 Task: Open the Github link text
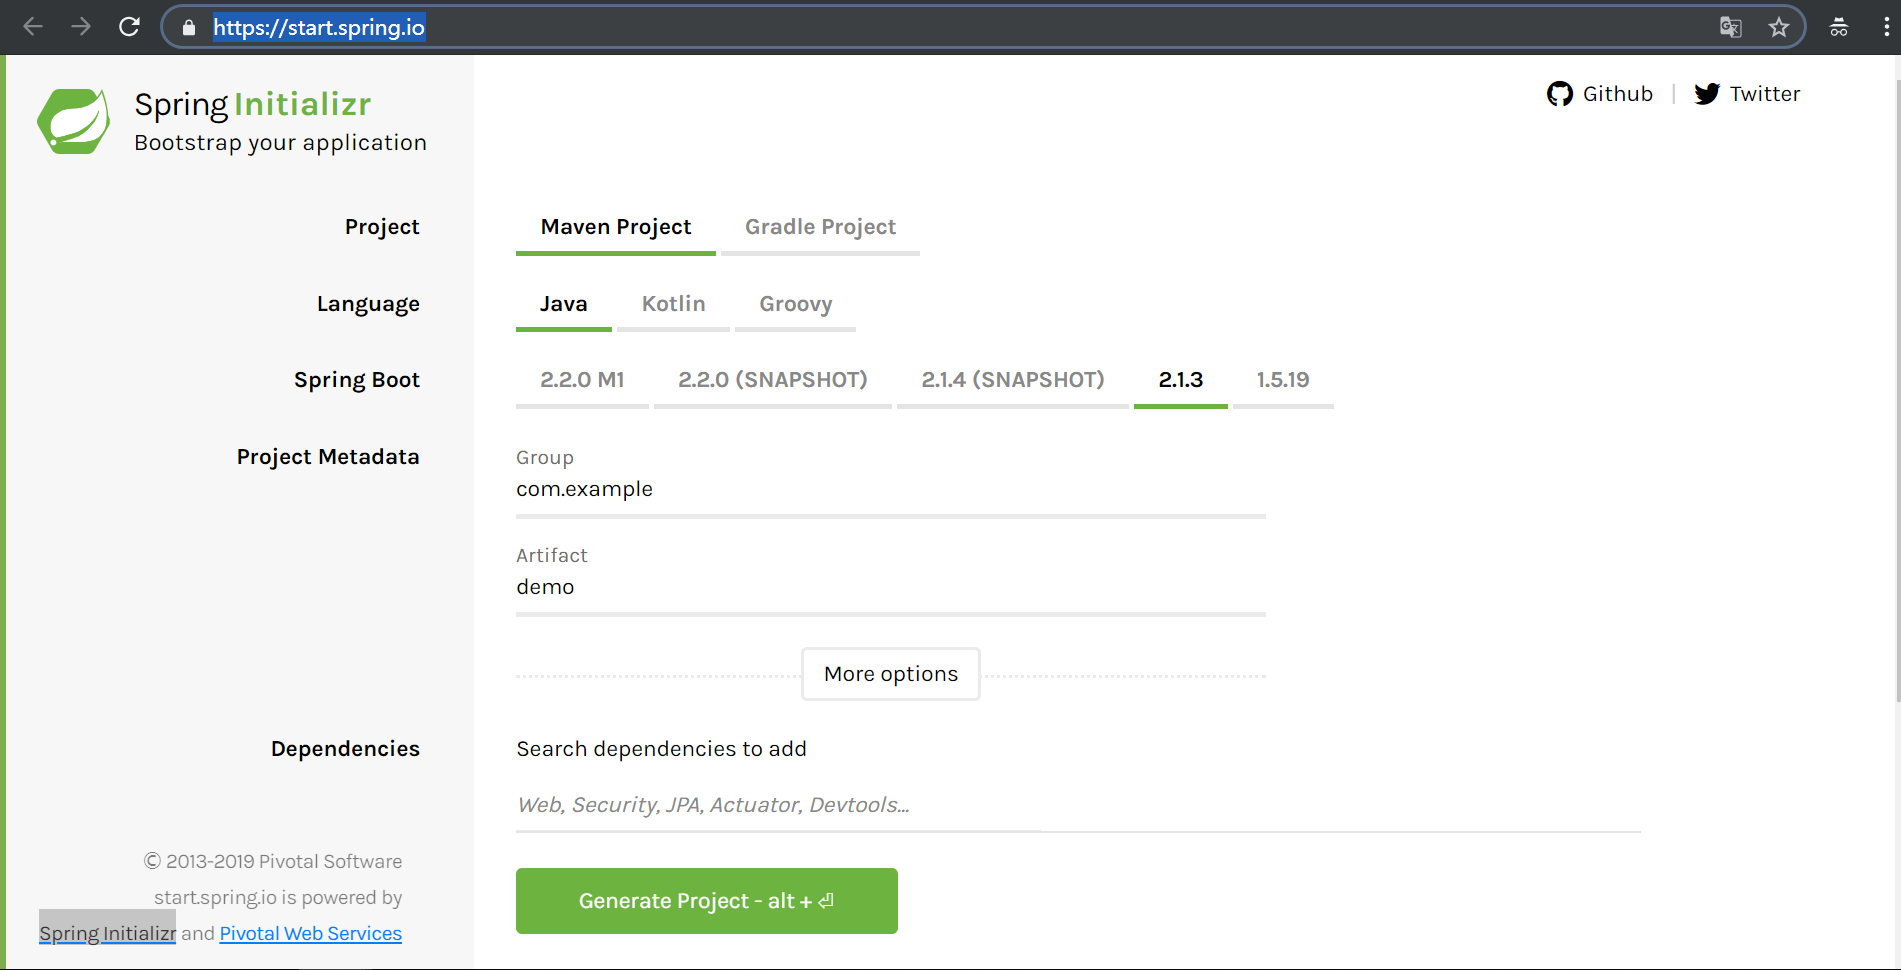pyautogui.click(x=1617, y=94)
